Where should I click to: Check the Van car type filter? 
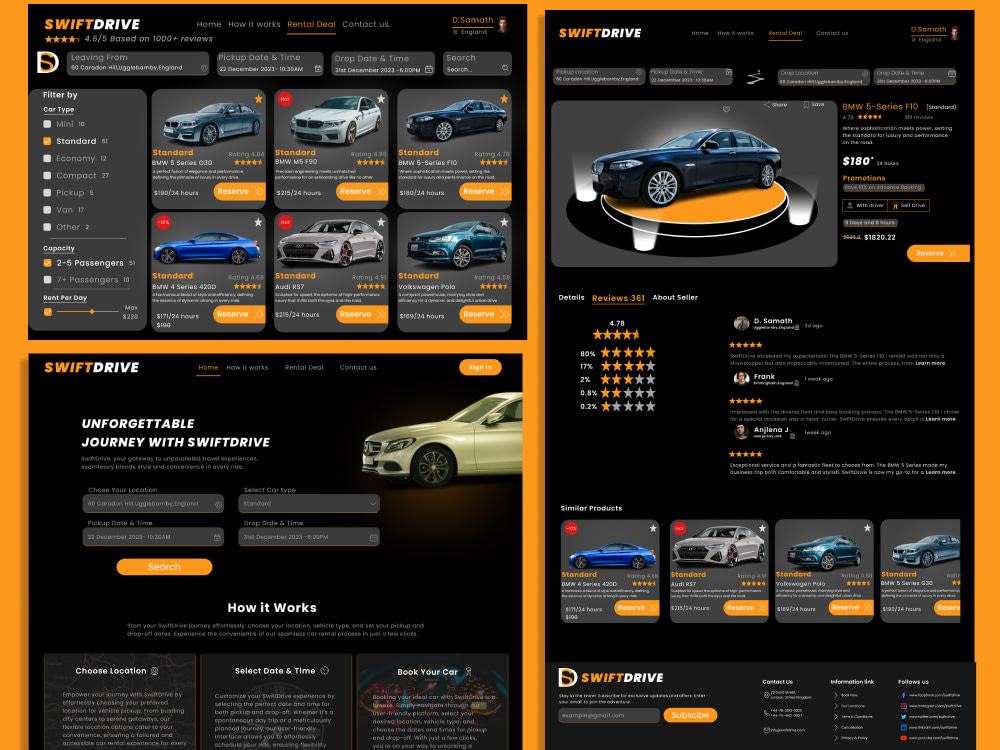(x=47, y=210)
